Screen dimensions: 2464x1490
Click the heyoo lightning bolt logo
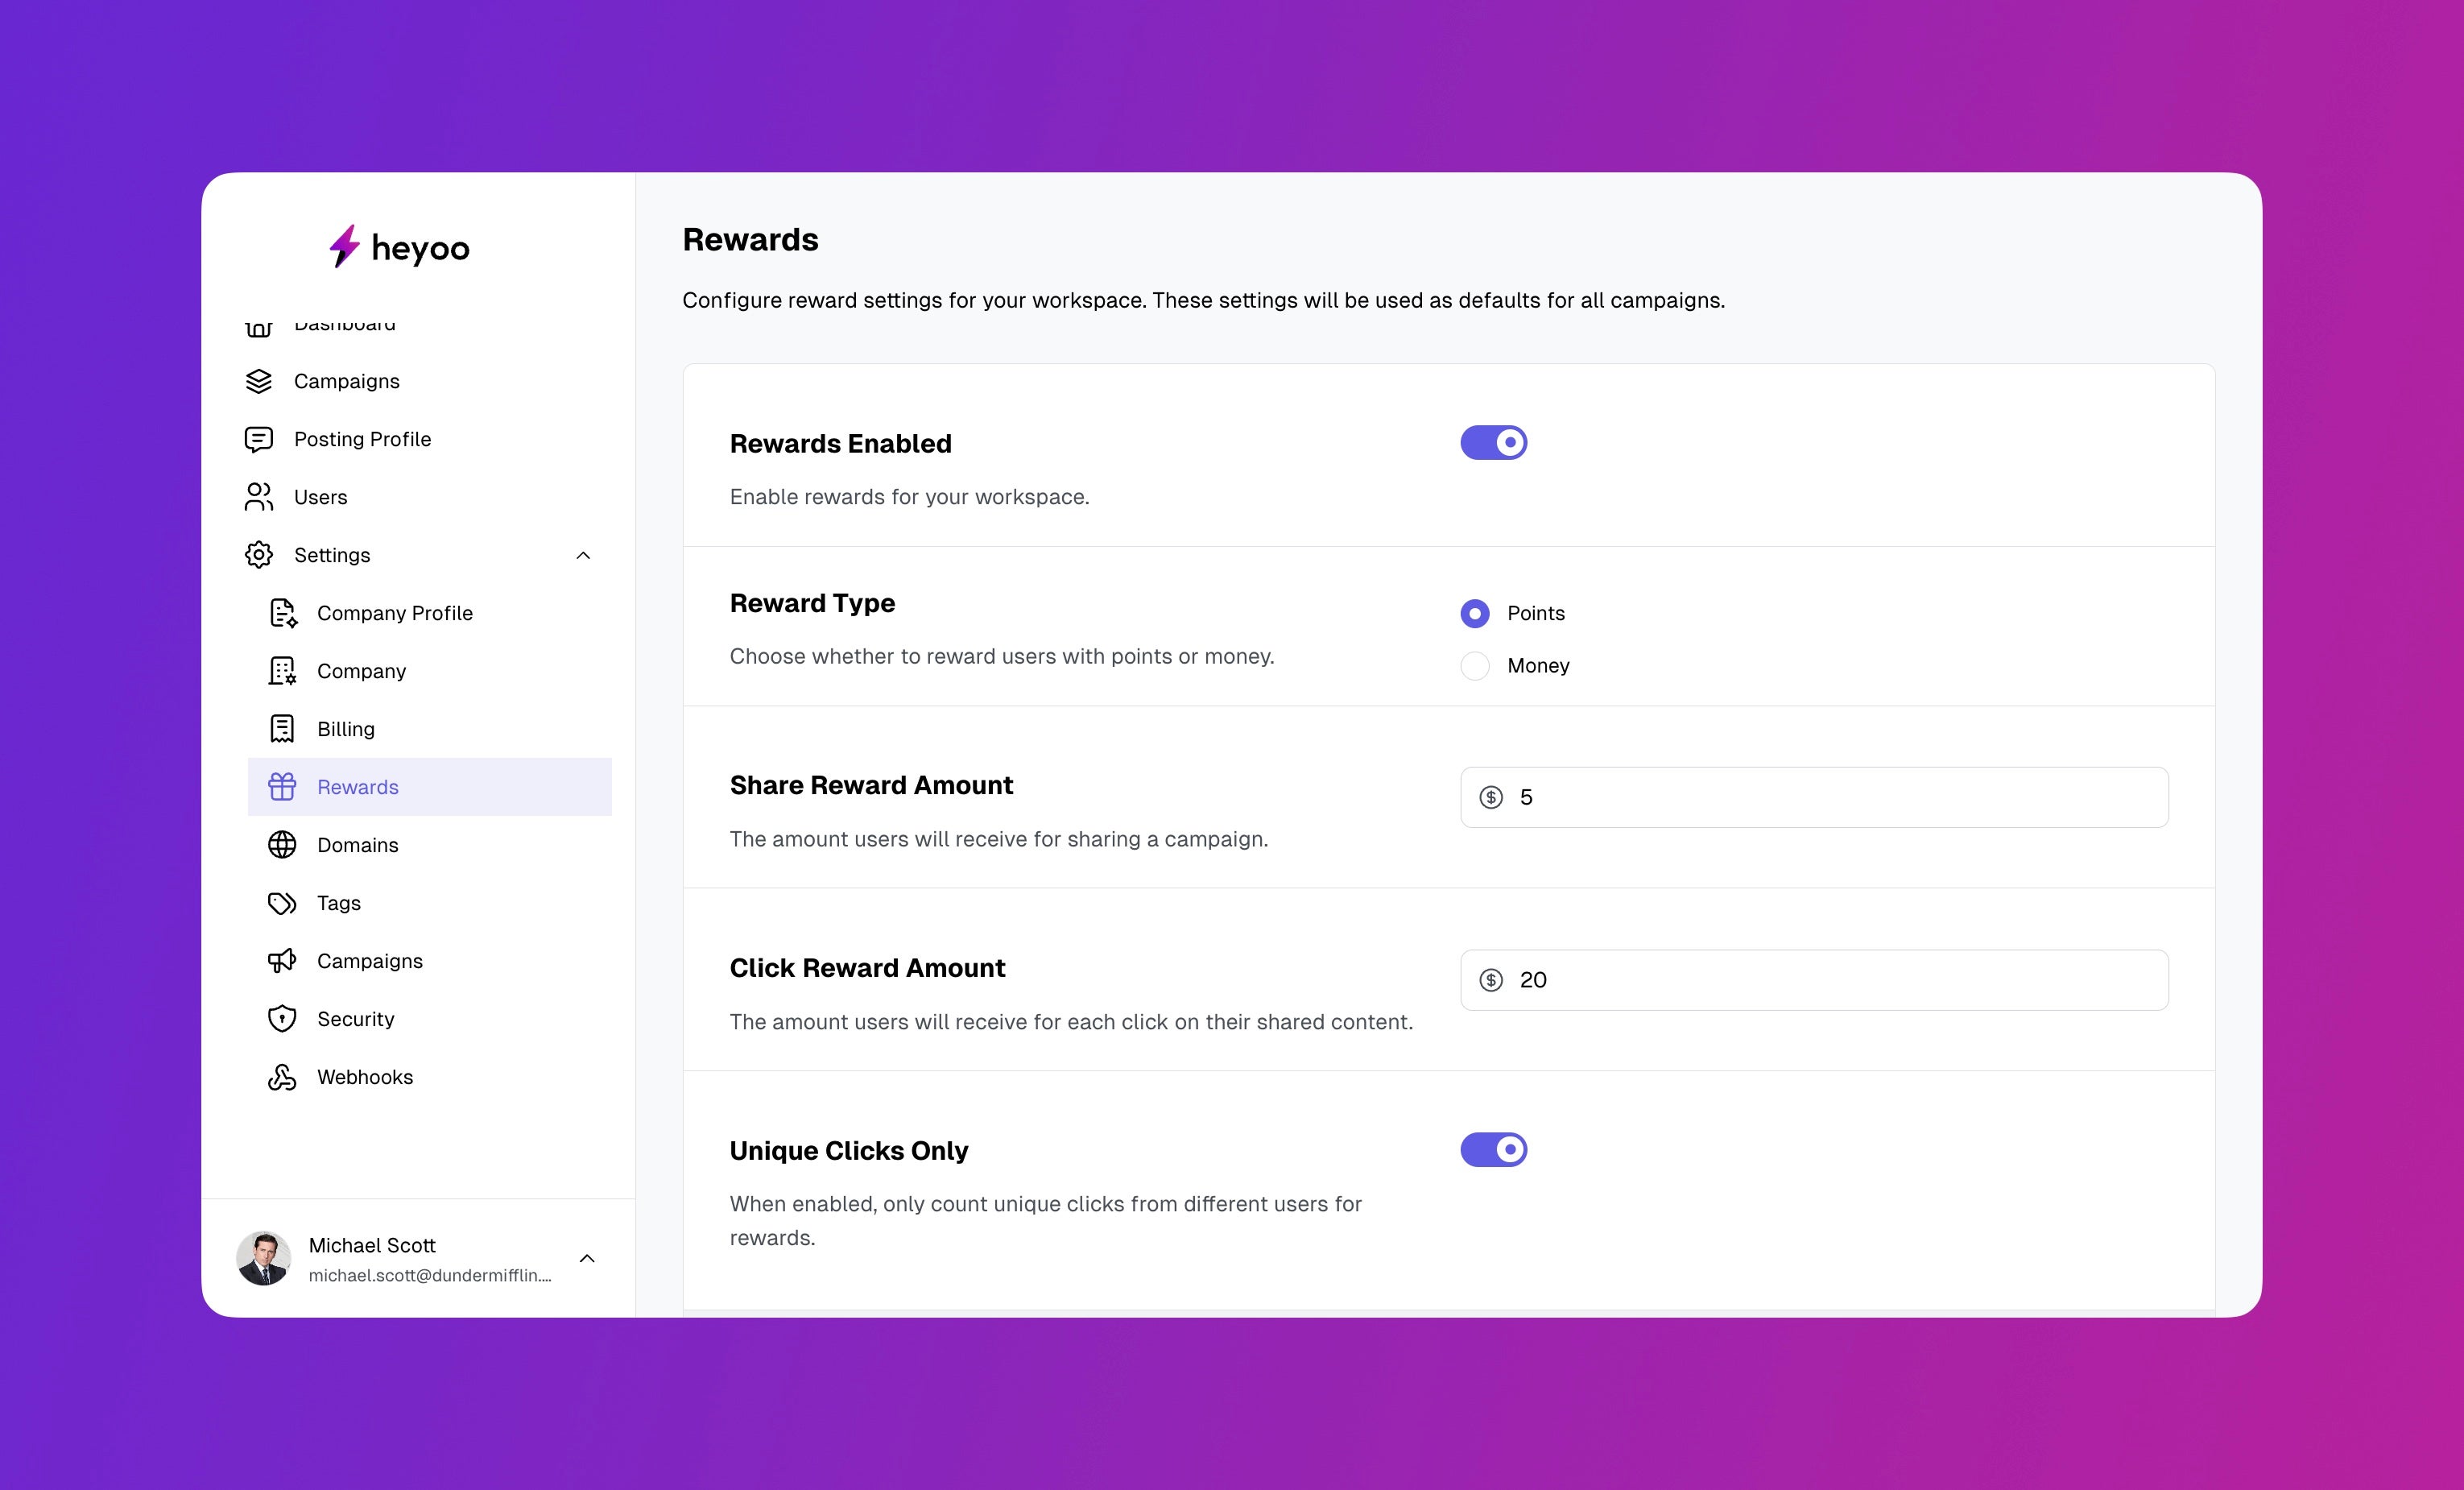(344, 246)
